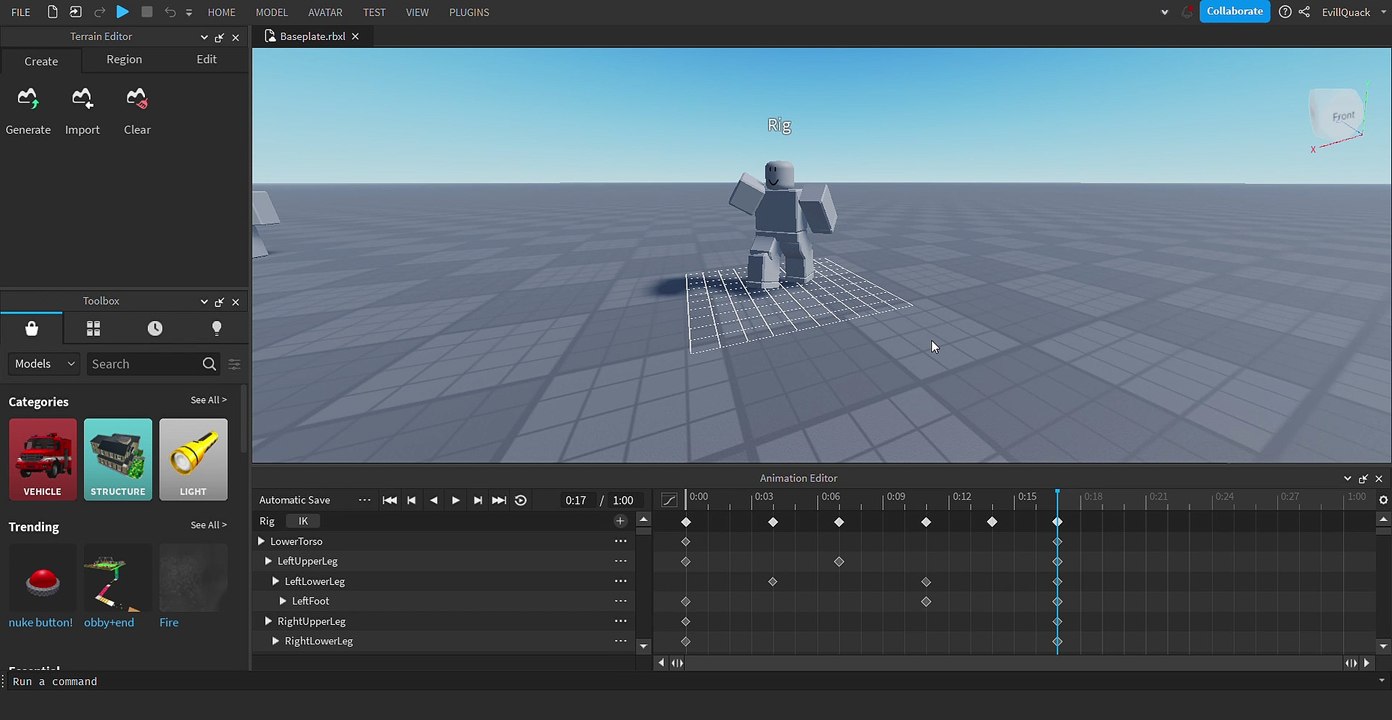The height and width of the screenshot is (720, 1392).
Task: Switch to the AVATAR ribbon tab
Action: pos(325,12)
